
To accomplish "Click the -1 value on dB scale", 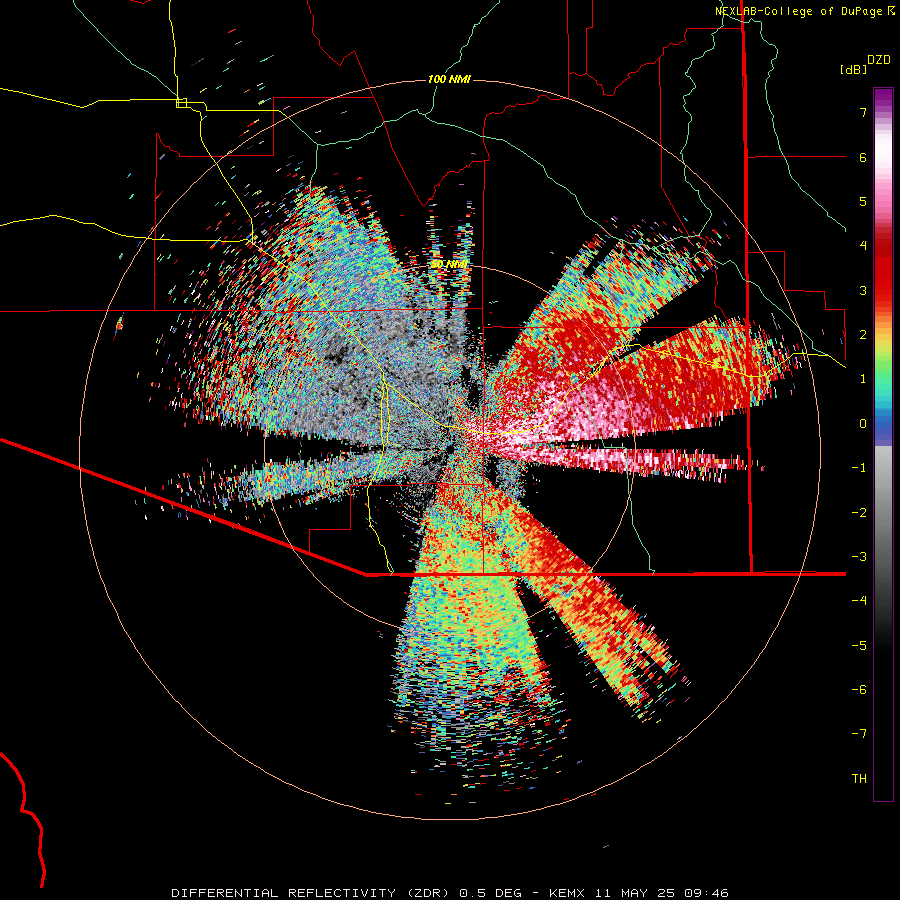I will click(859, 468).
